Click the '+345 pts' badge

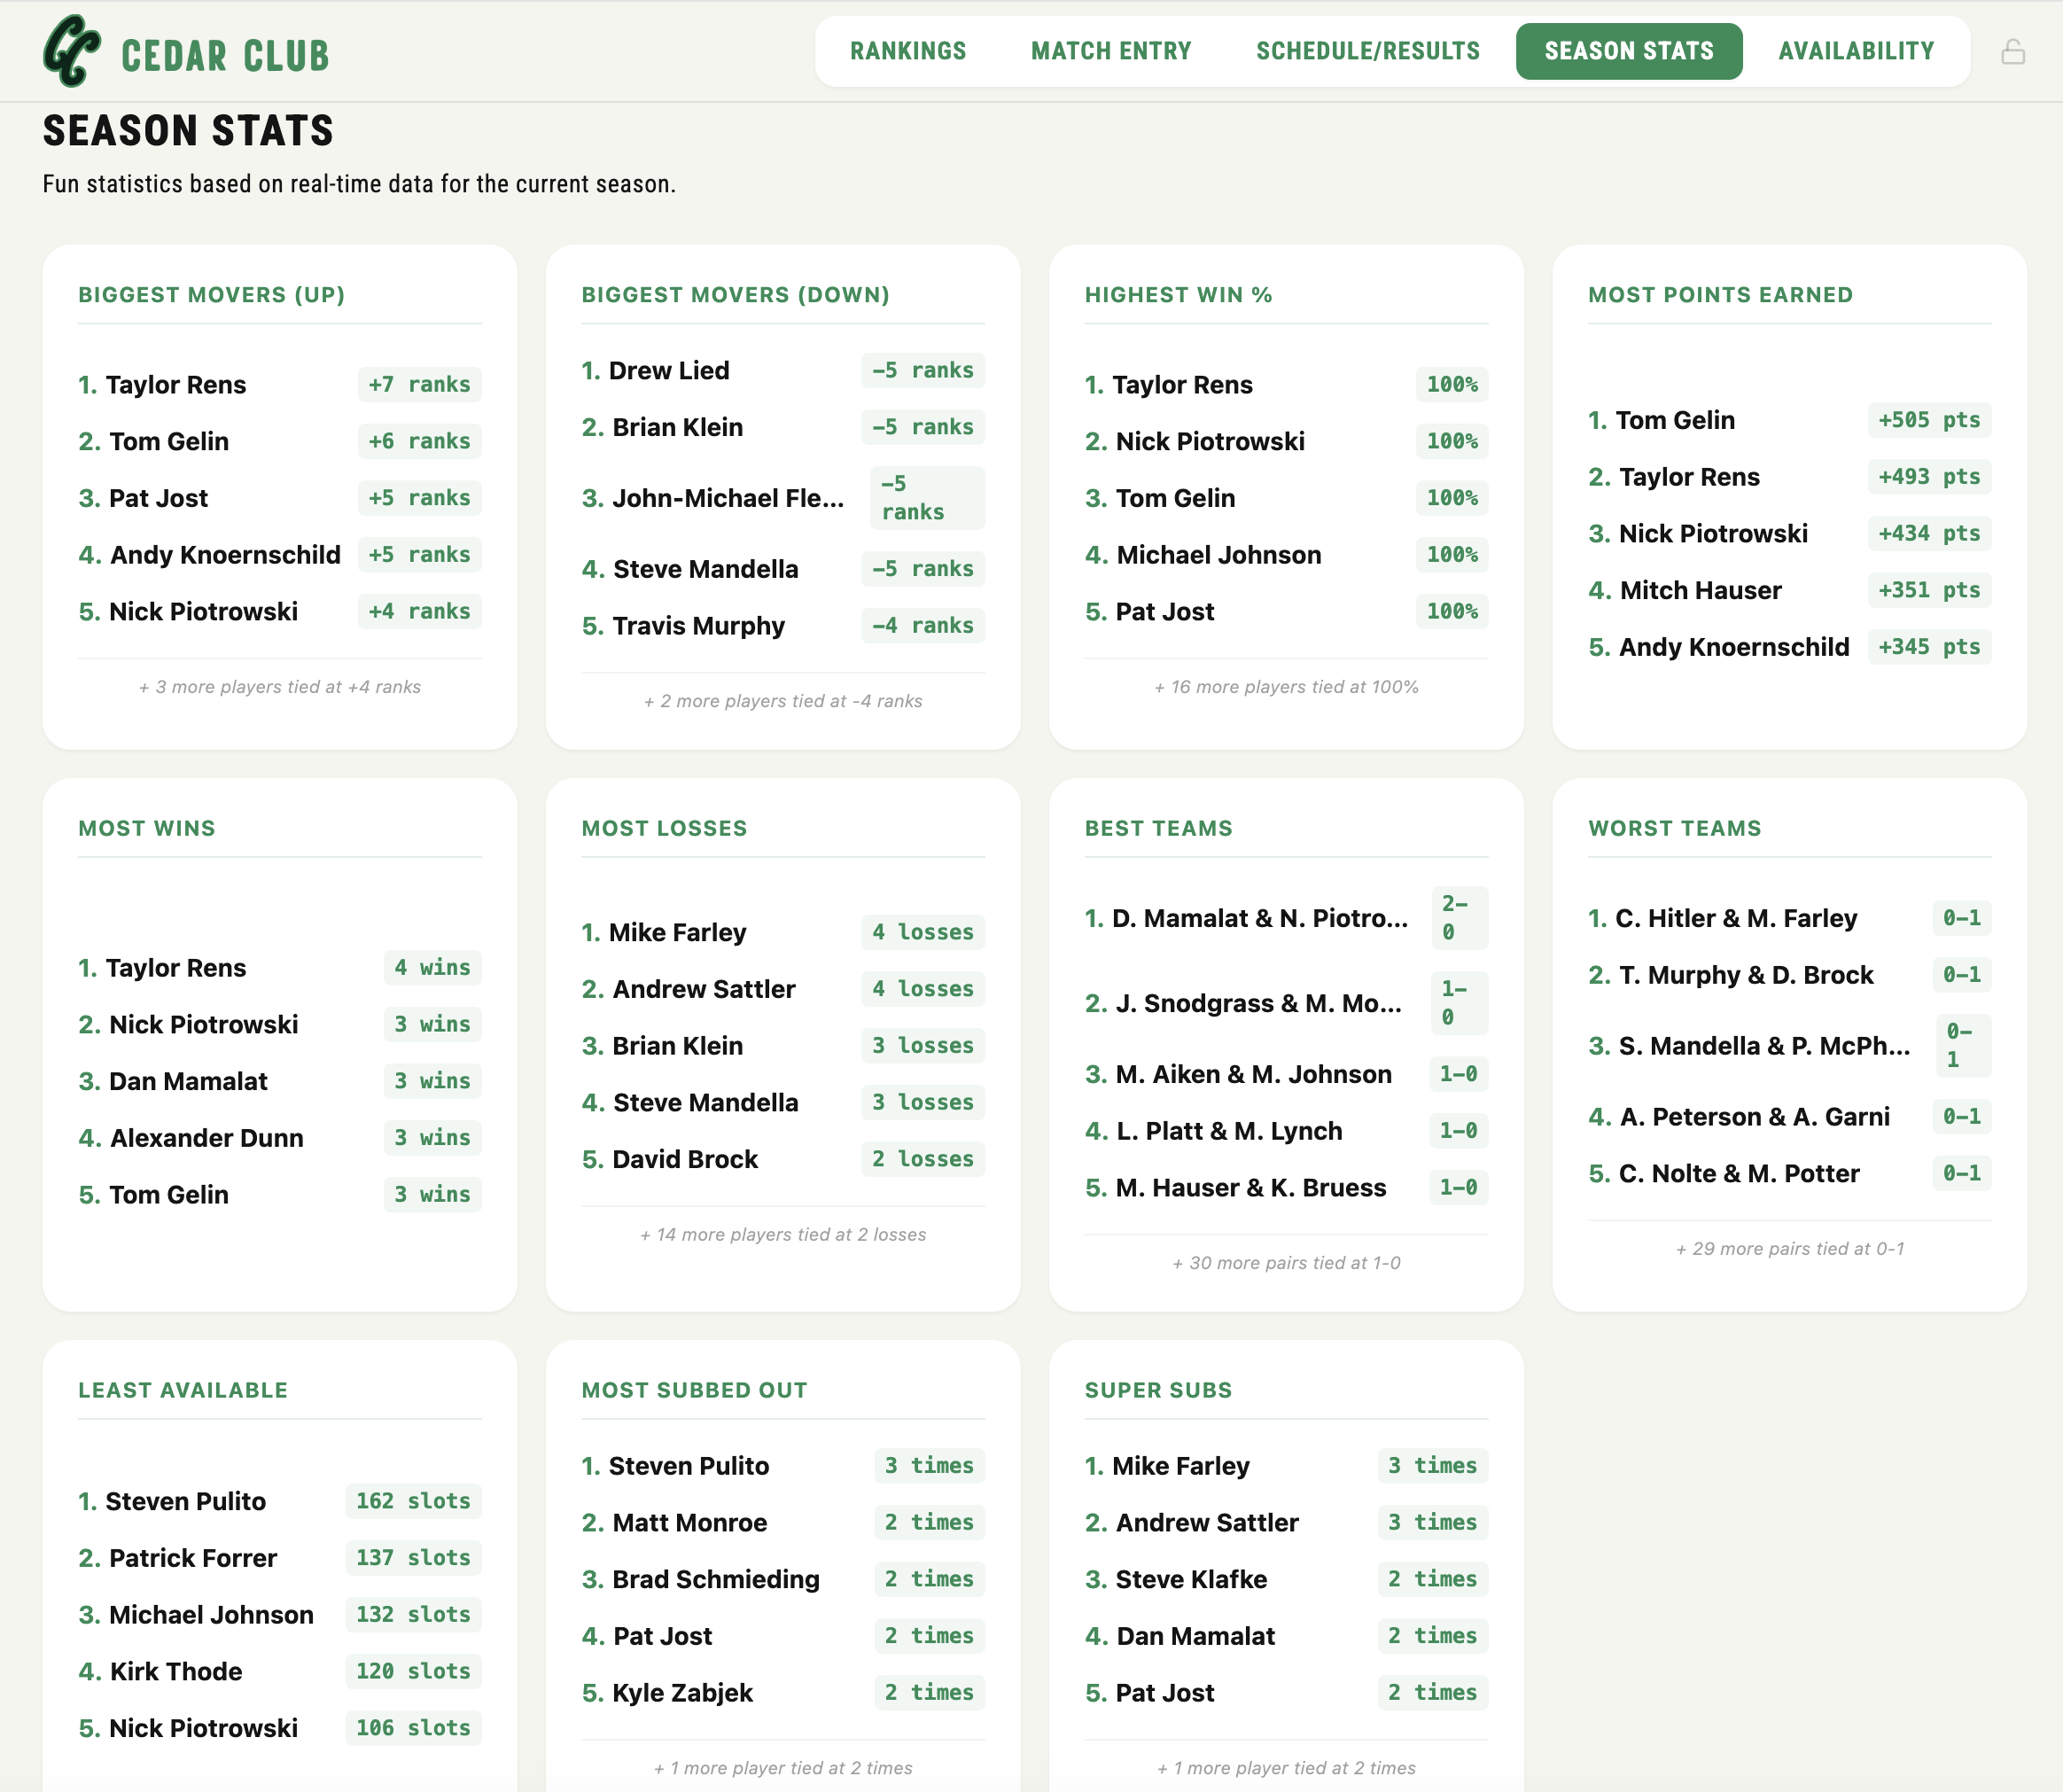point(1929,648)
